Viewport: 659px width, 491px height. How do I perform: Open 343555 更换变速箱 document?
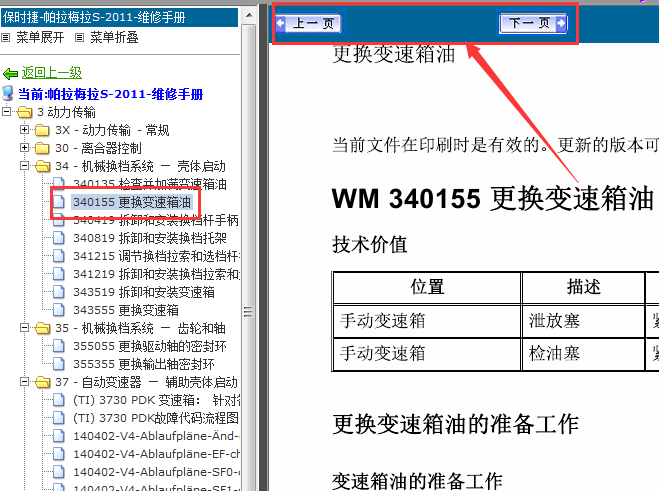click(126, 310)
